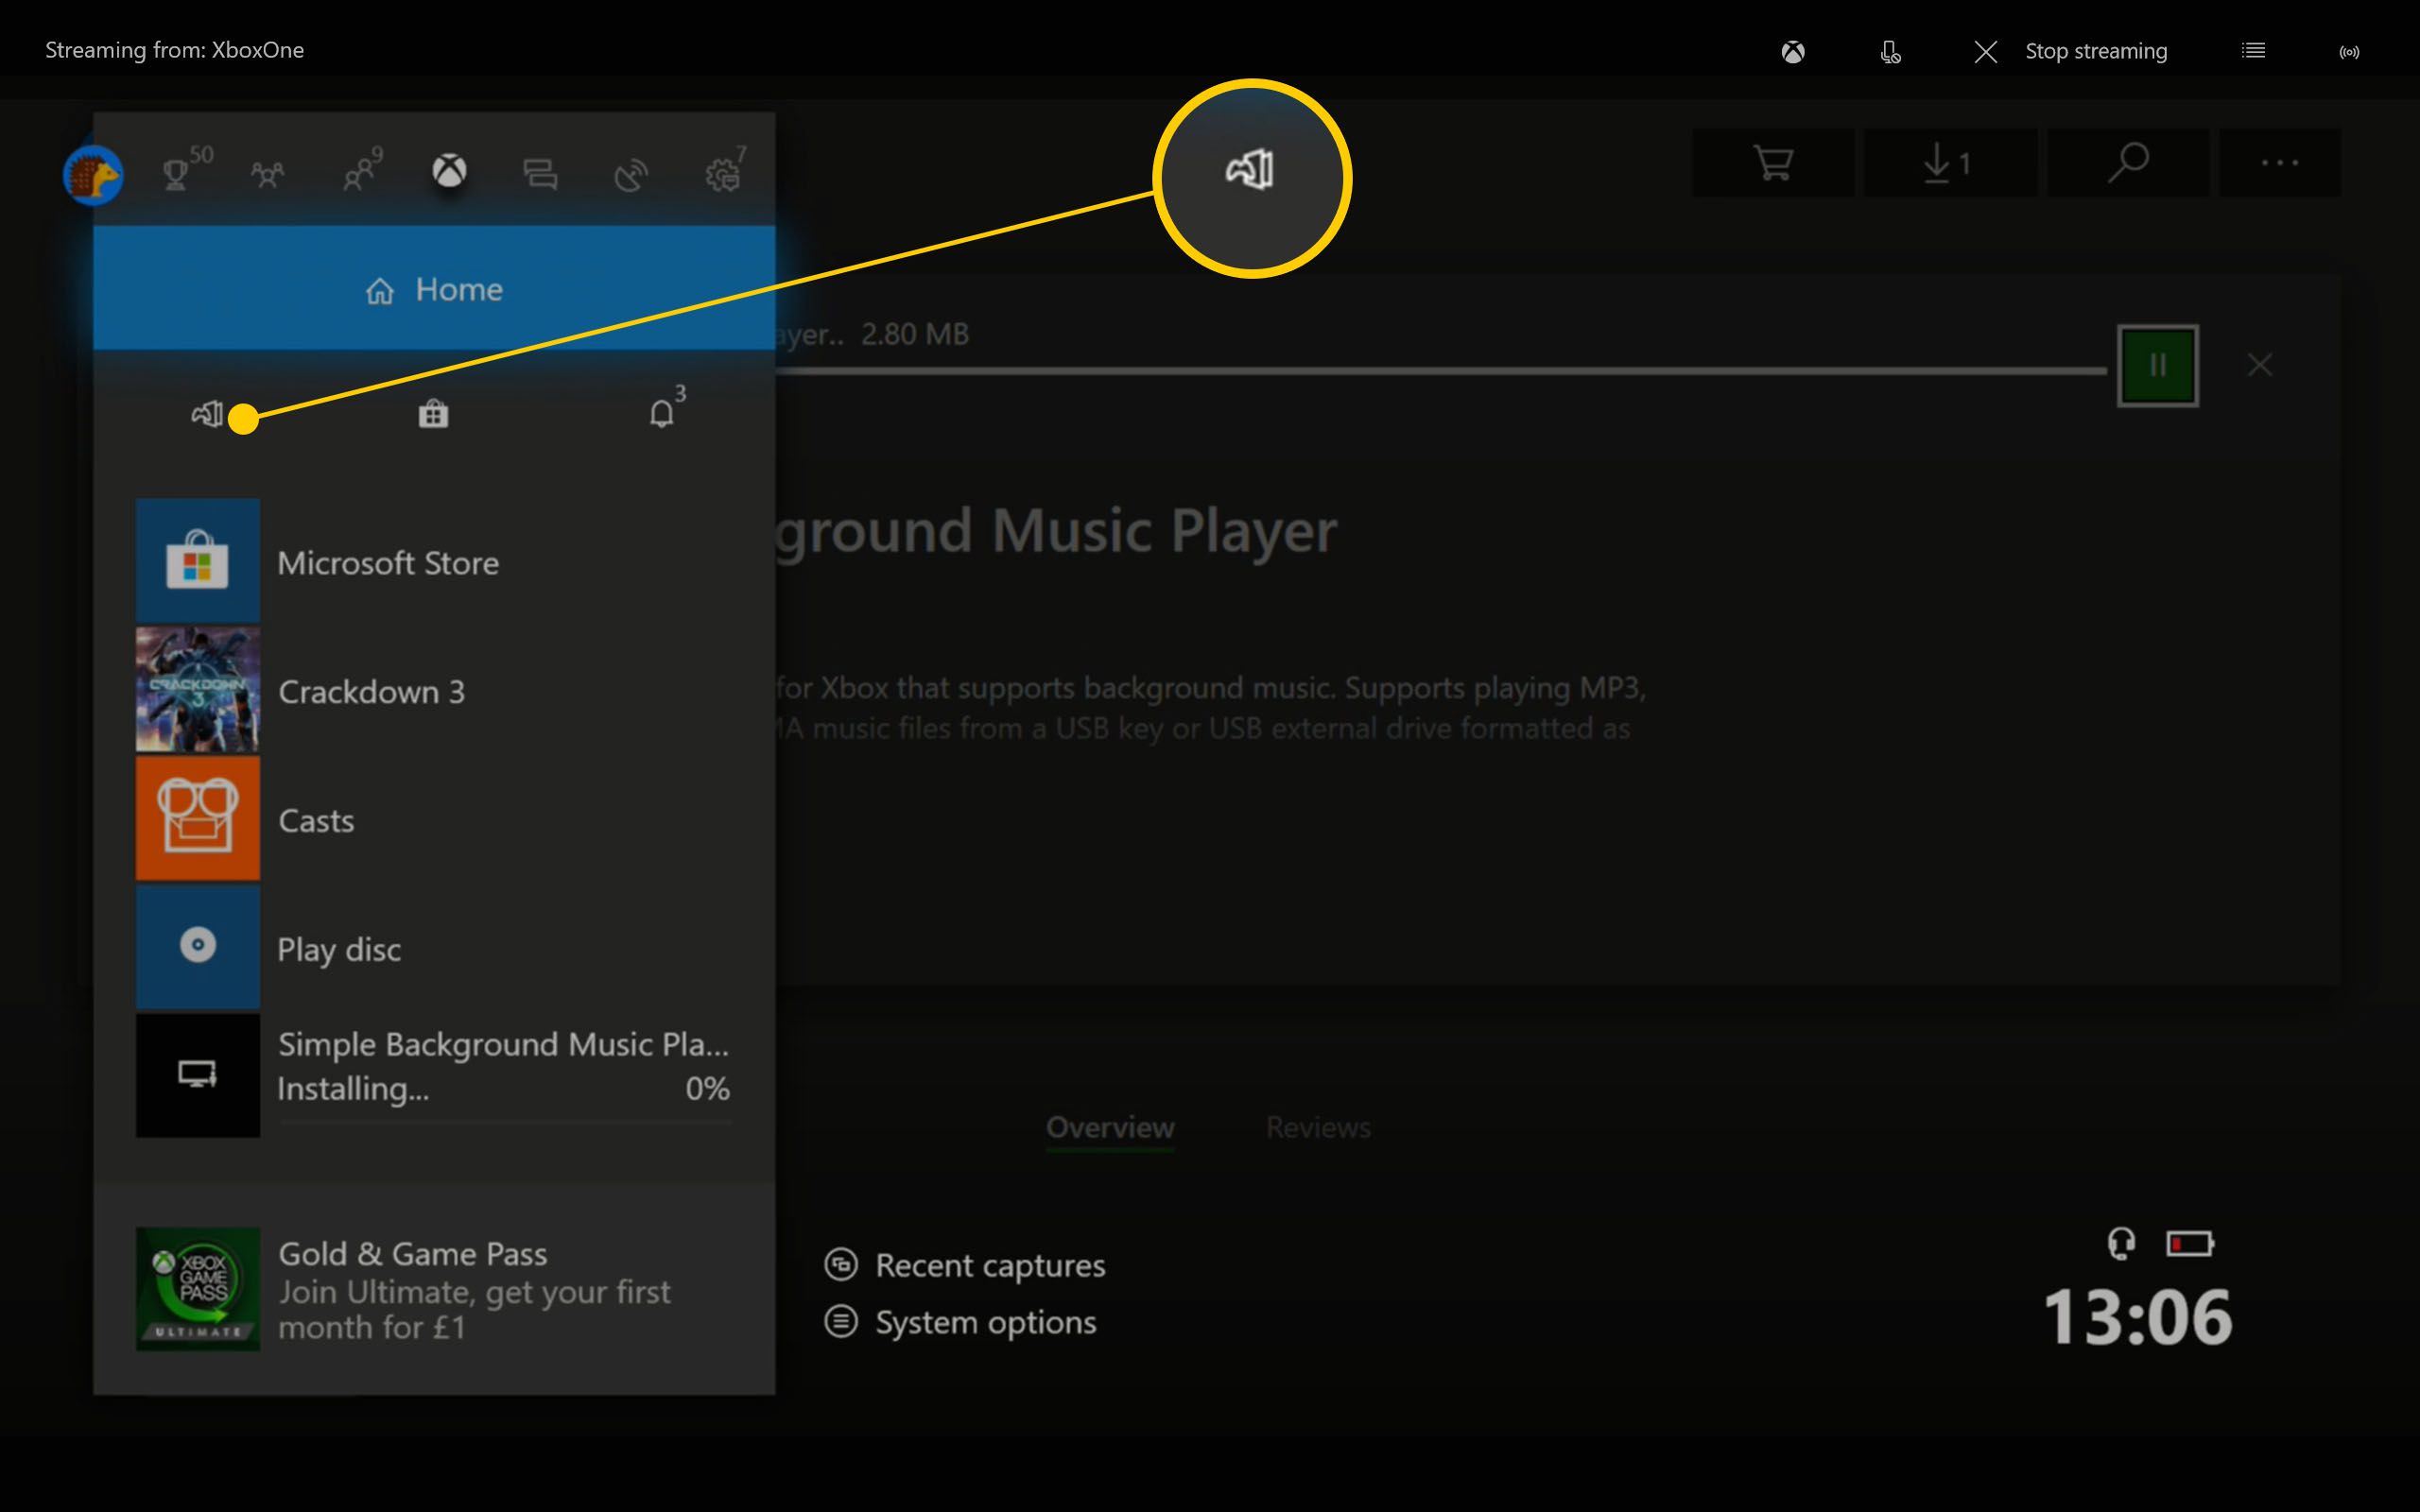Open the Messages chat icon
The image size is (2420, 1512).
pyautogui.click(x=540, y=174)
